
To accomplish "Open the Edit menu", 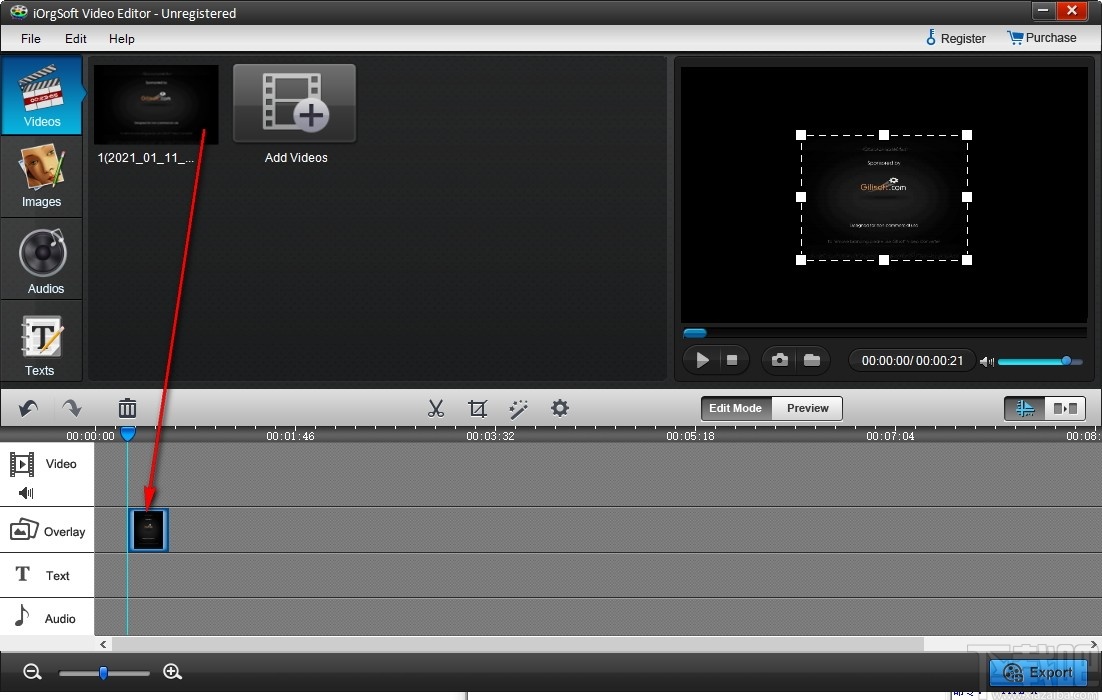I will [x=75, y=39].
